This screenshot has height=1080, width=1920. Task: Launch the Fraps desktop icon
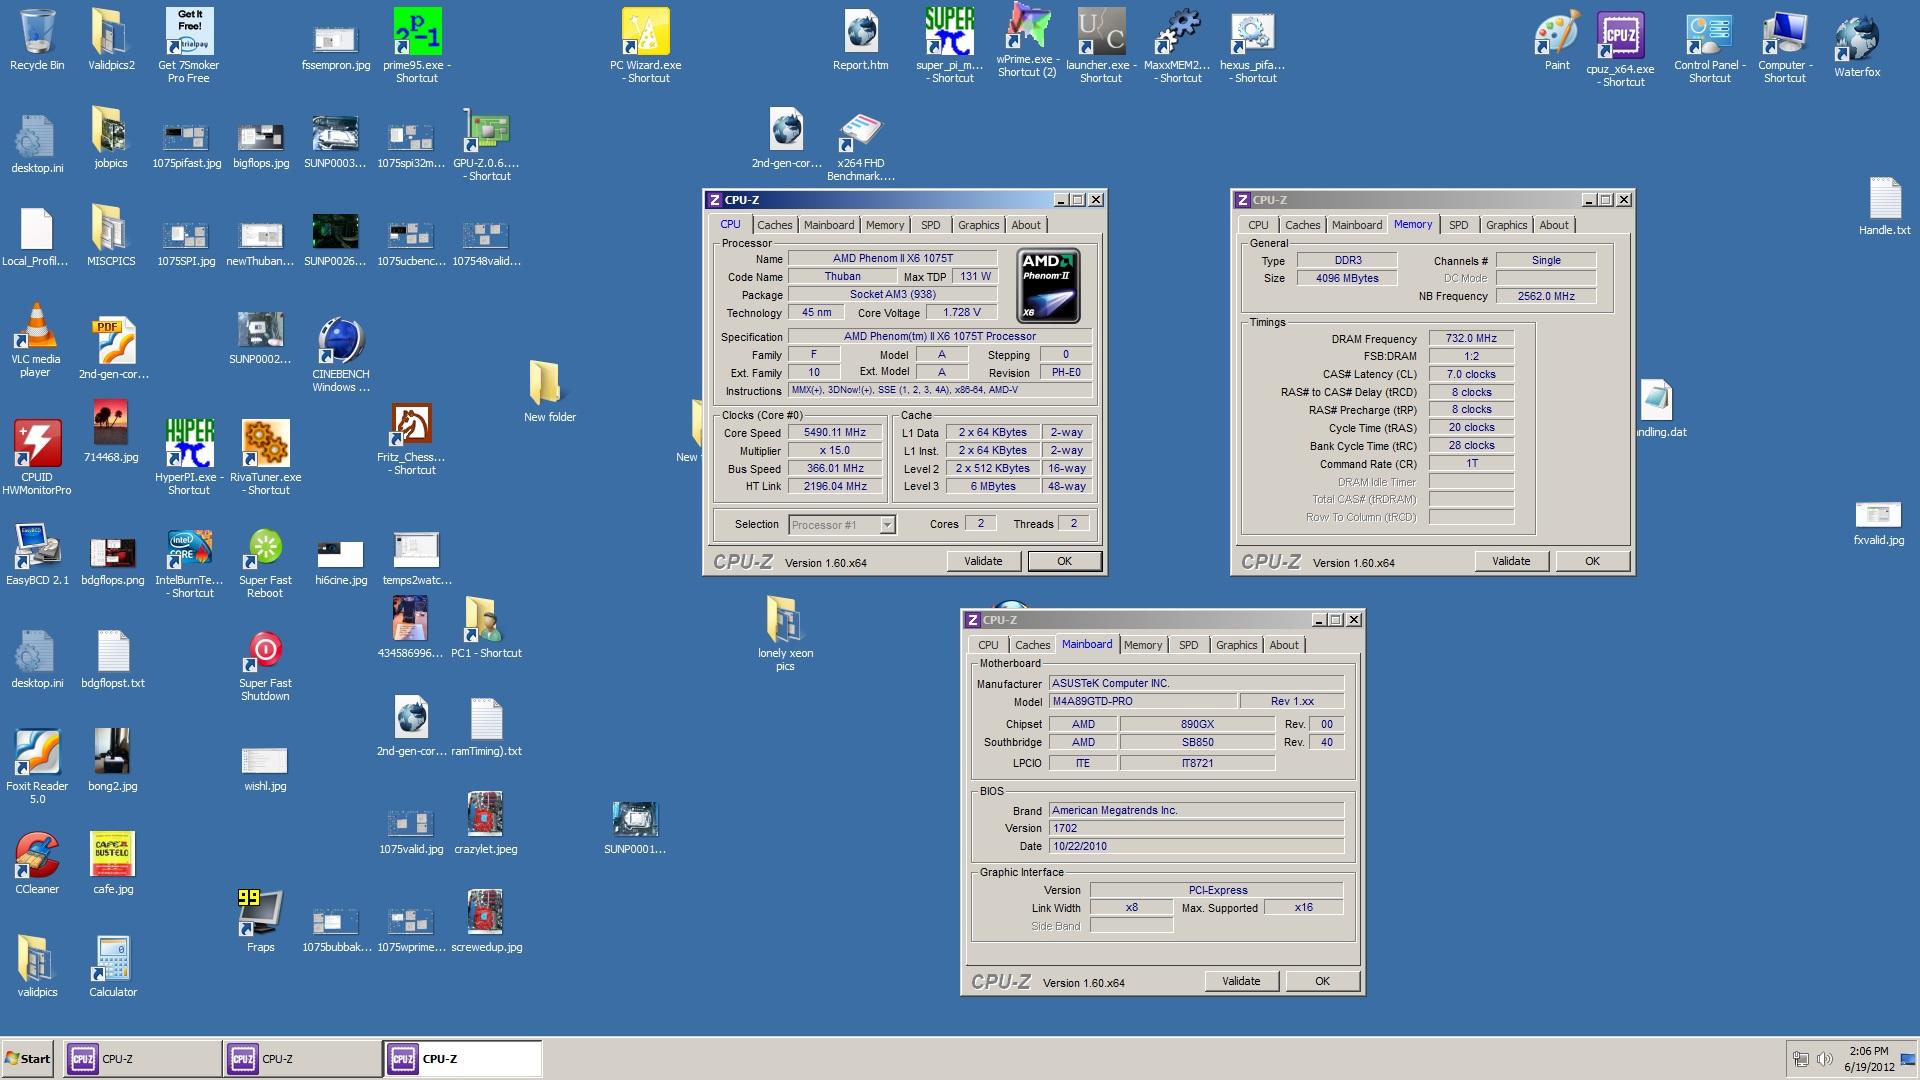[260, 920]
